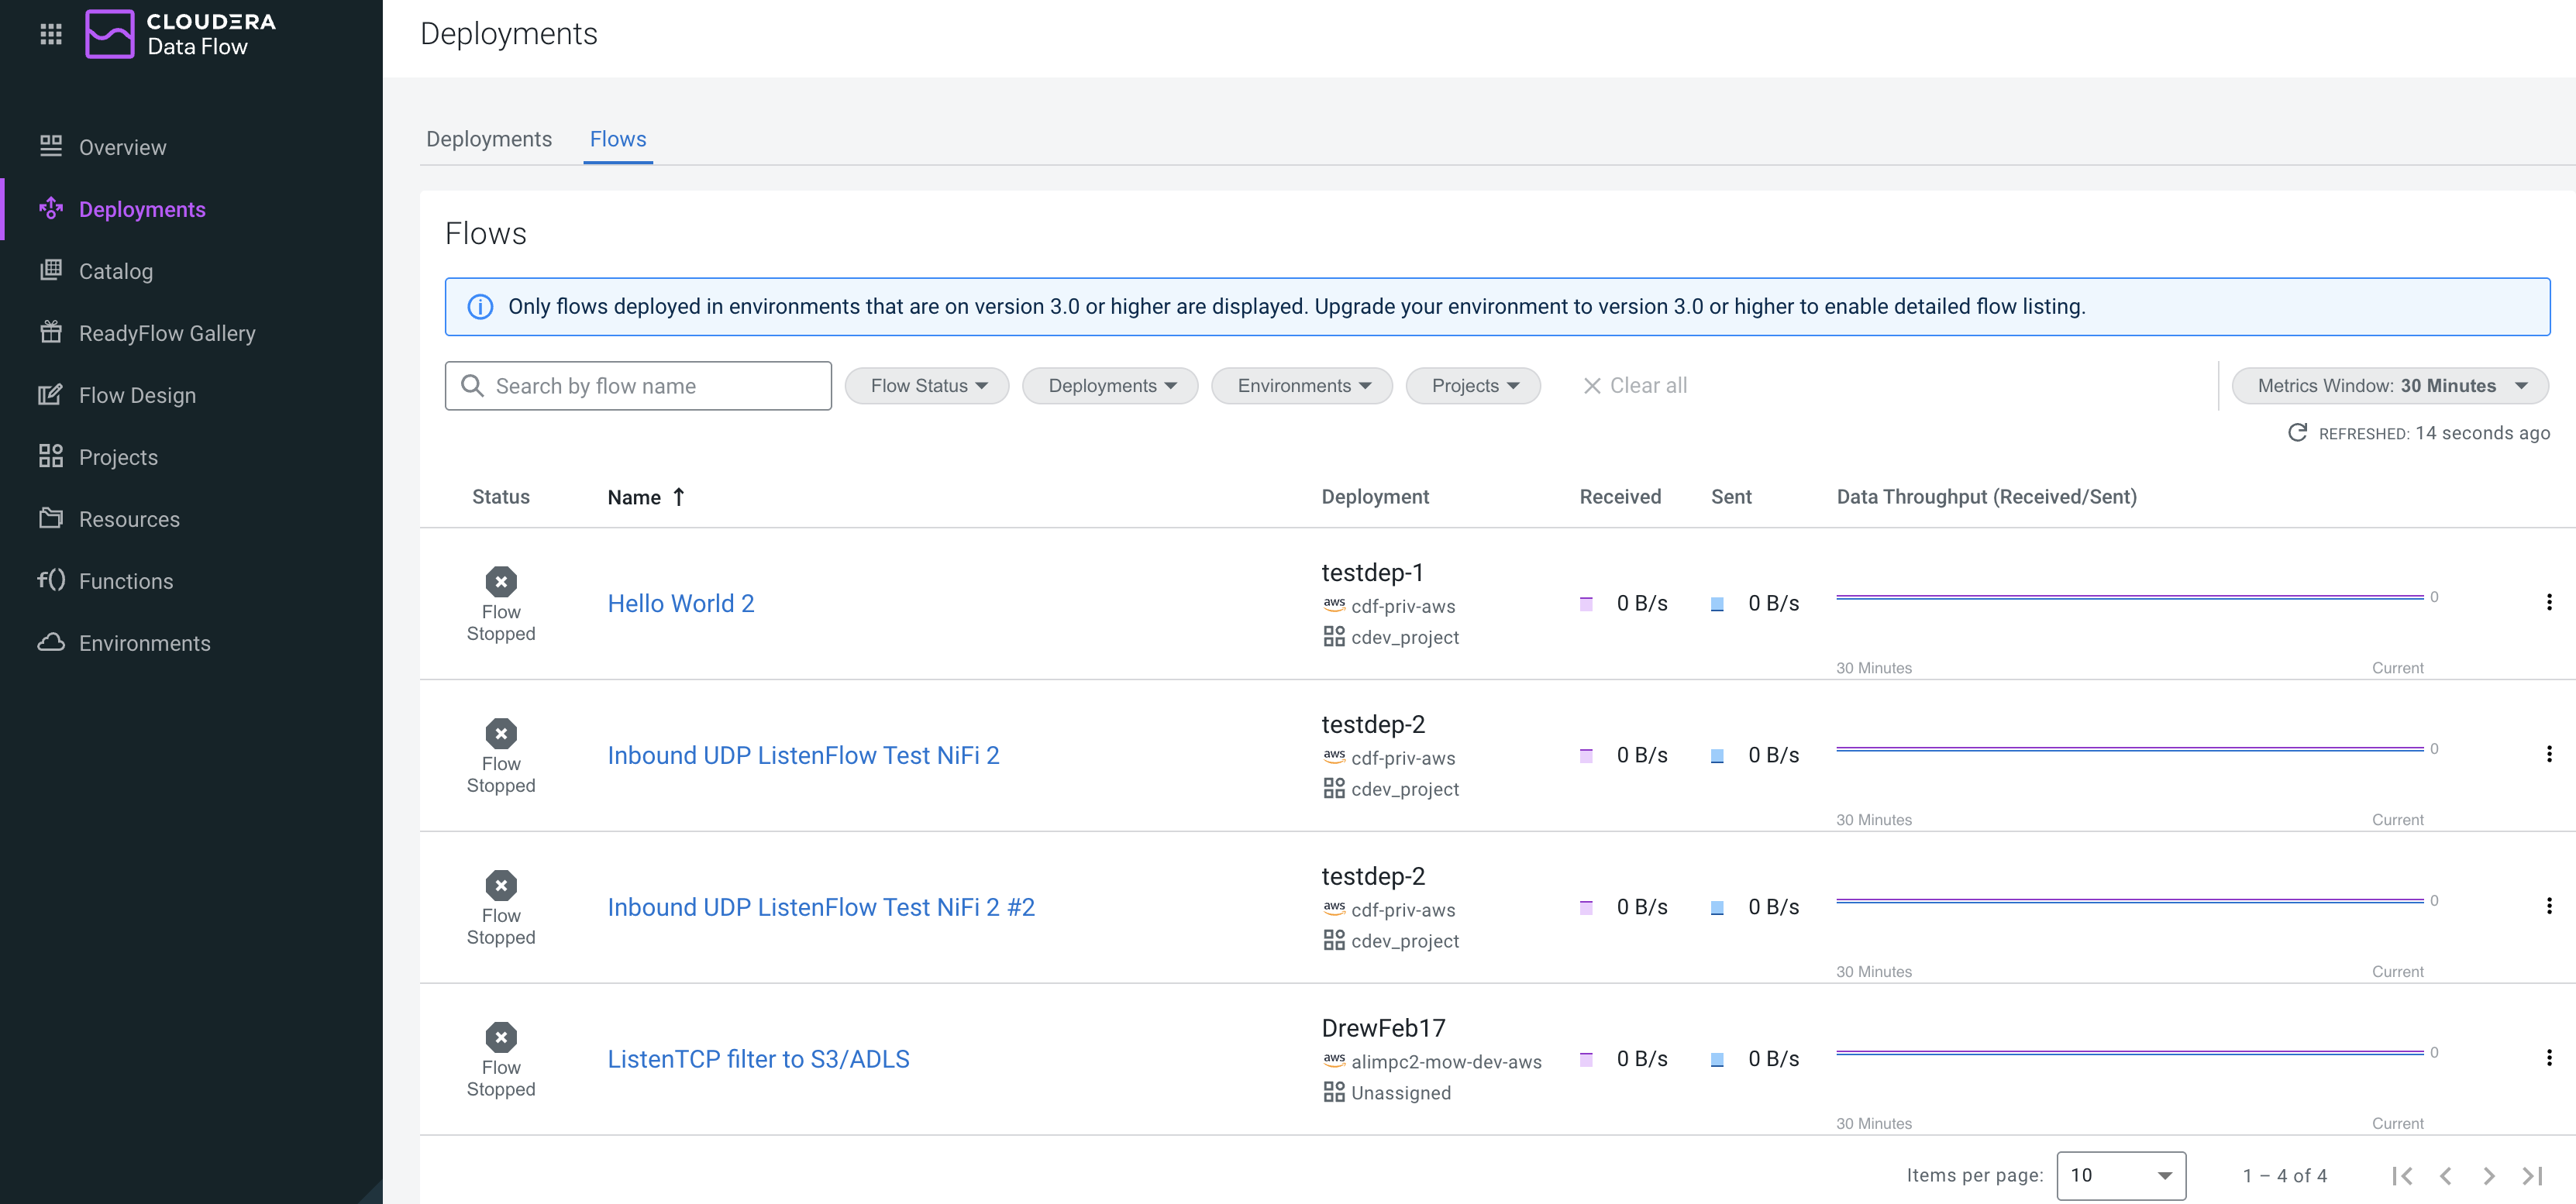Go to last page pagination icon
The image size is (2576, 1204).
click(2533, 1176)
